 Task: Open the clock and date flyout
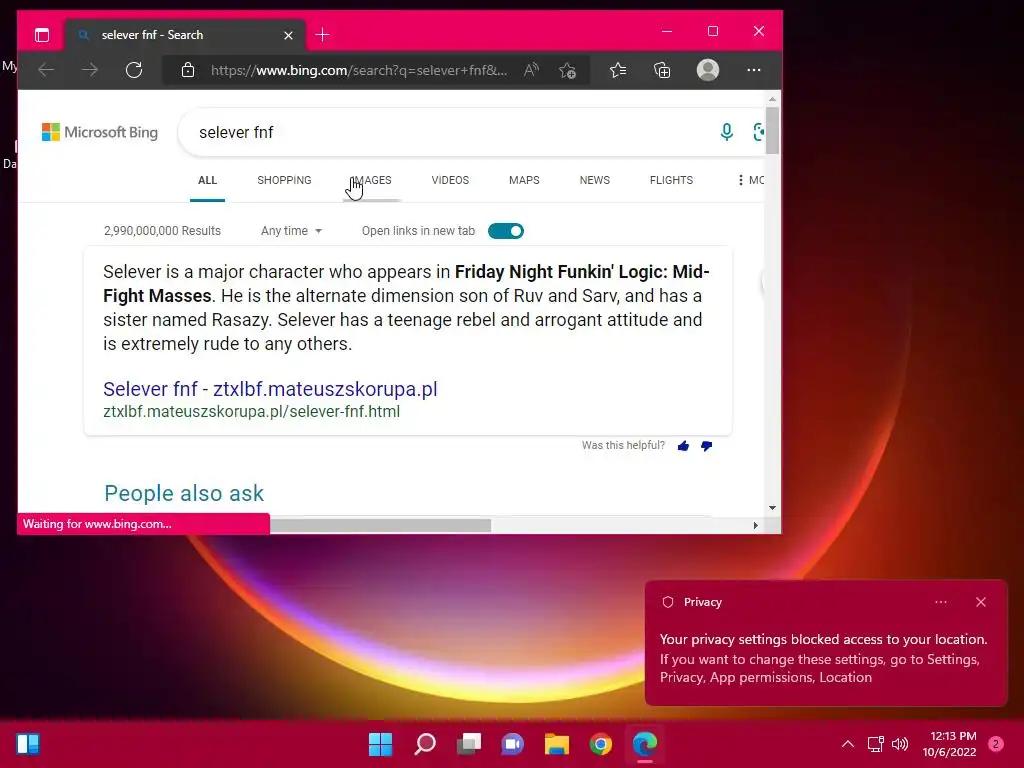950,744
